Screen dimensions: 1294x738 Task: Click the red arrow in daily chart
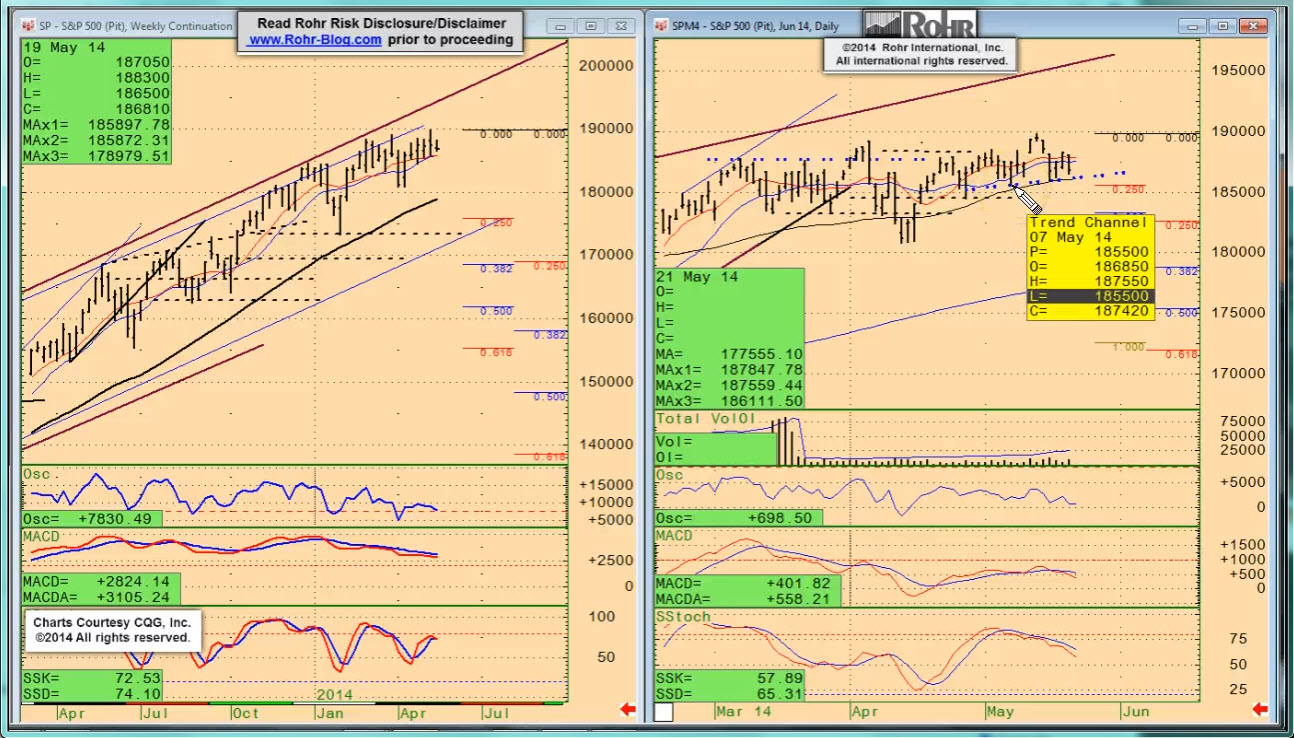(1260, 710)
